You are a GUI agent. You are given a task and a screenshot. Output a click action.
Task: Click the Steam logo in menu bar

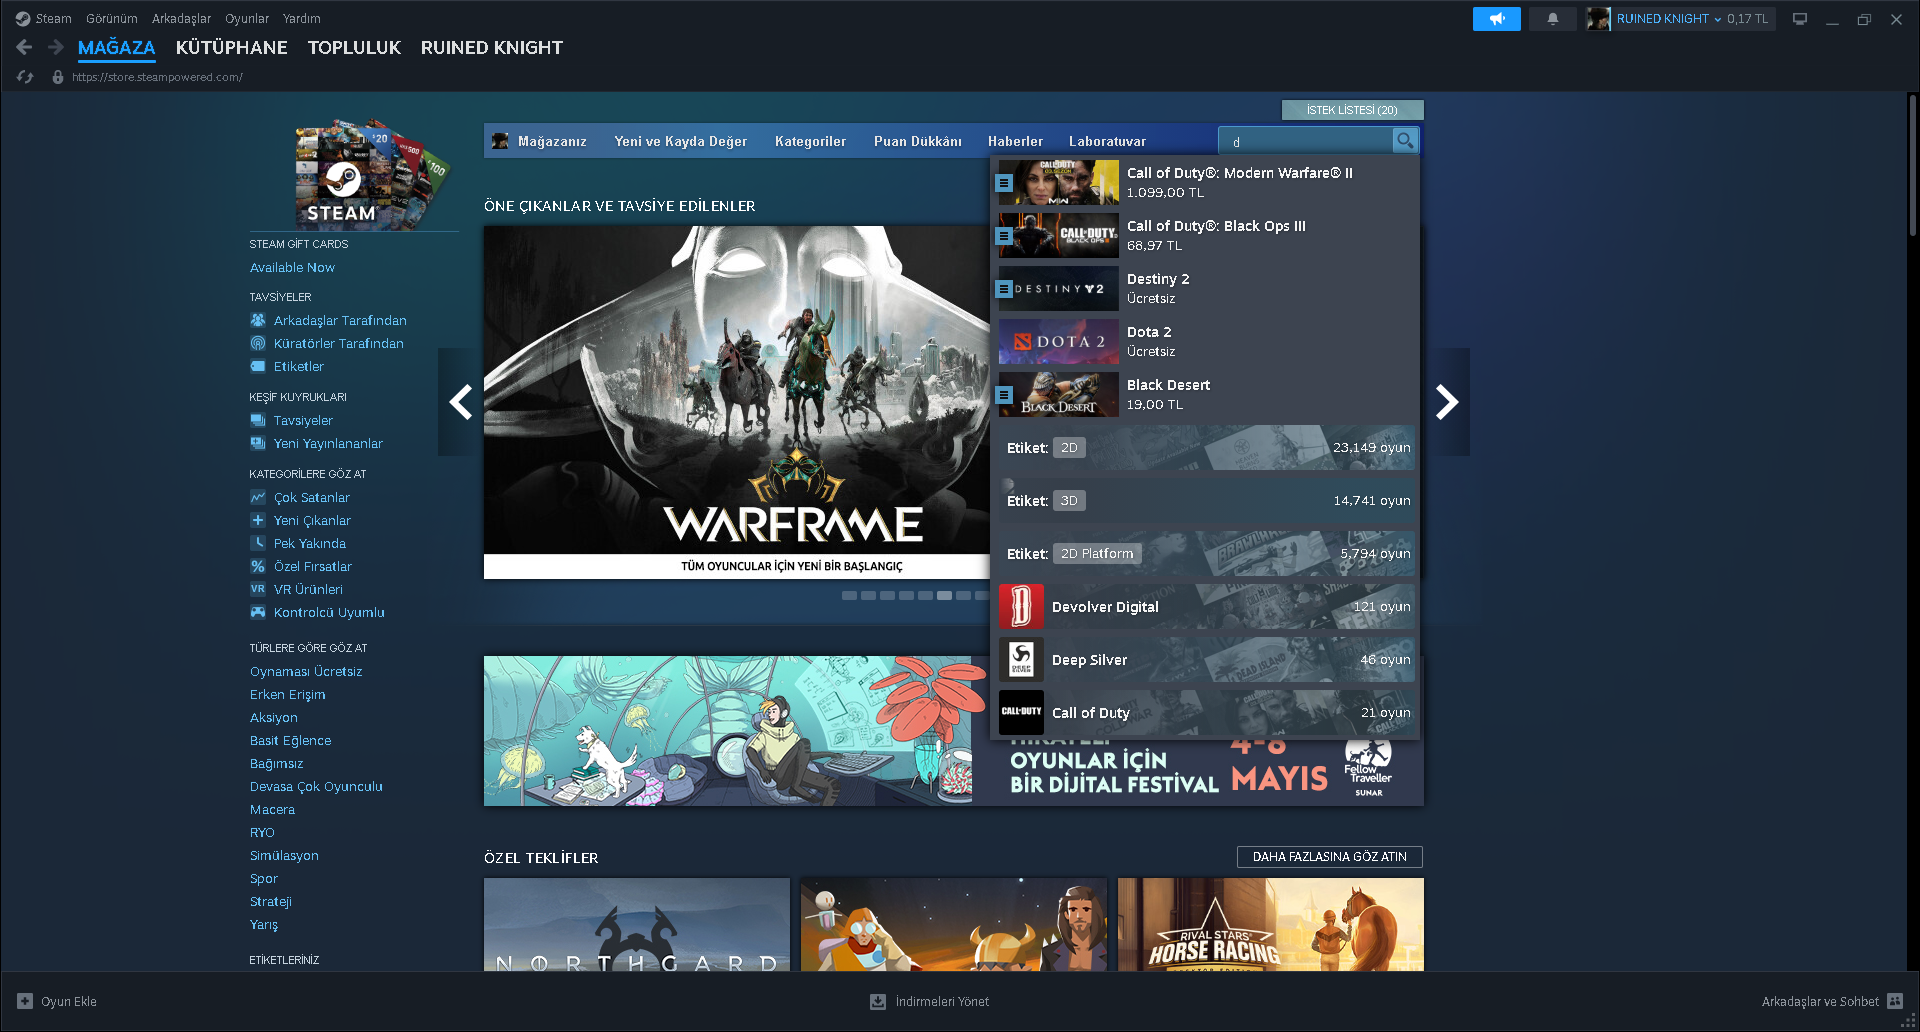23,19
